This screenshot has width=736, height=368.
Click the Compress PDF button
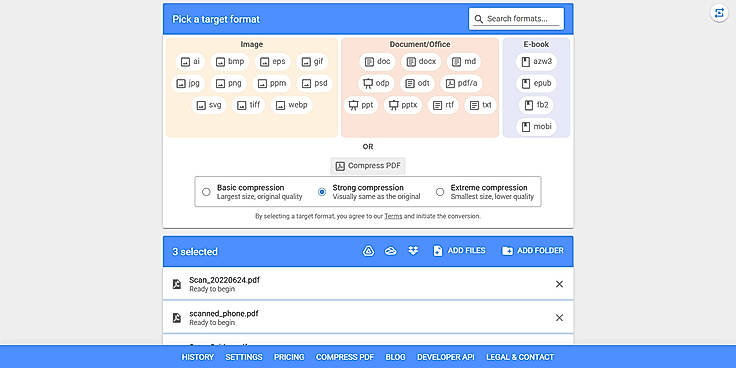[x=368, y=166]
